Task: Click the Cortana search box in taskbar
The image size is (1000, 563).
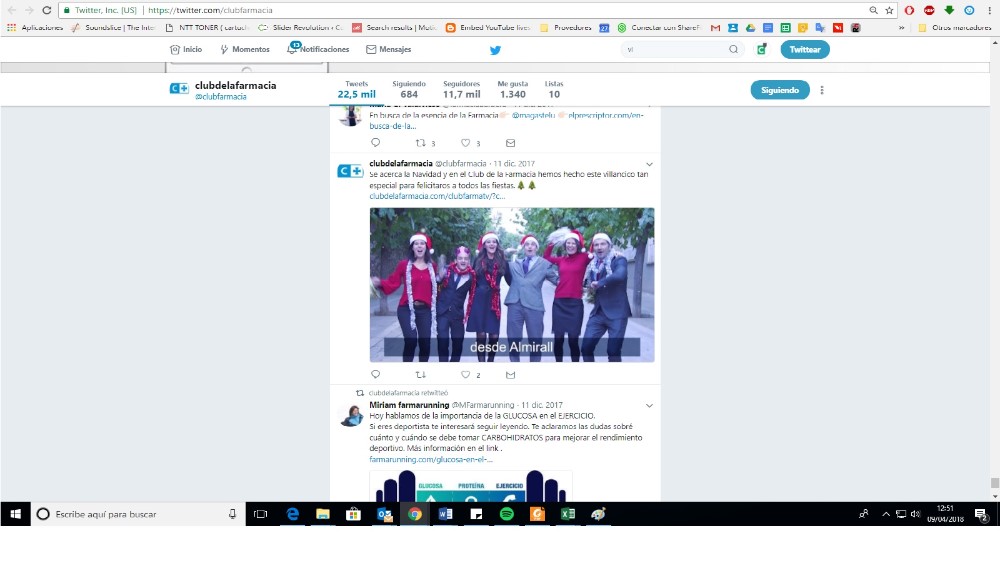Action: pos(138,514)
